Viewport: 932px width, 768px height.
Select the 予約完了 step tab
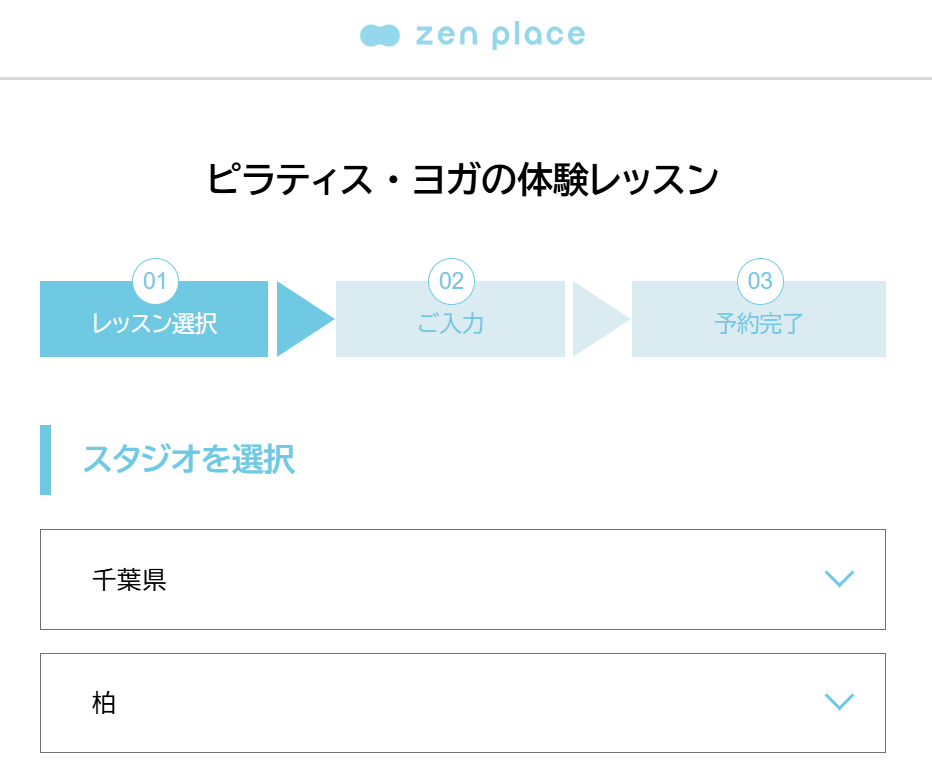coord(759,325)
